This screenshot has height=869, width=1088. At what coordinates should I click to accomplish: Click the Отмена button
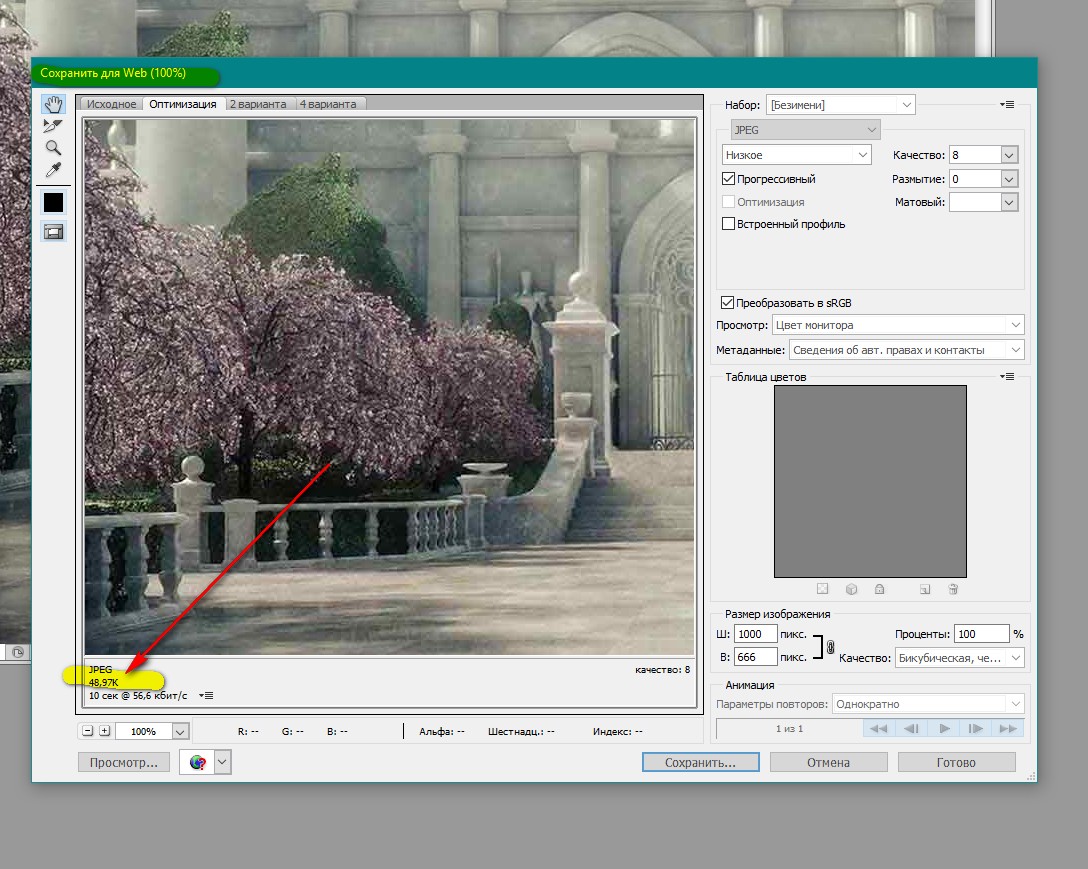(828, 762)
